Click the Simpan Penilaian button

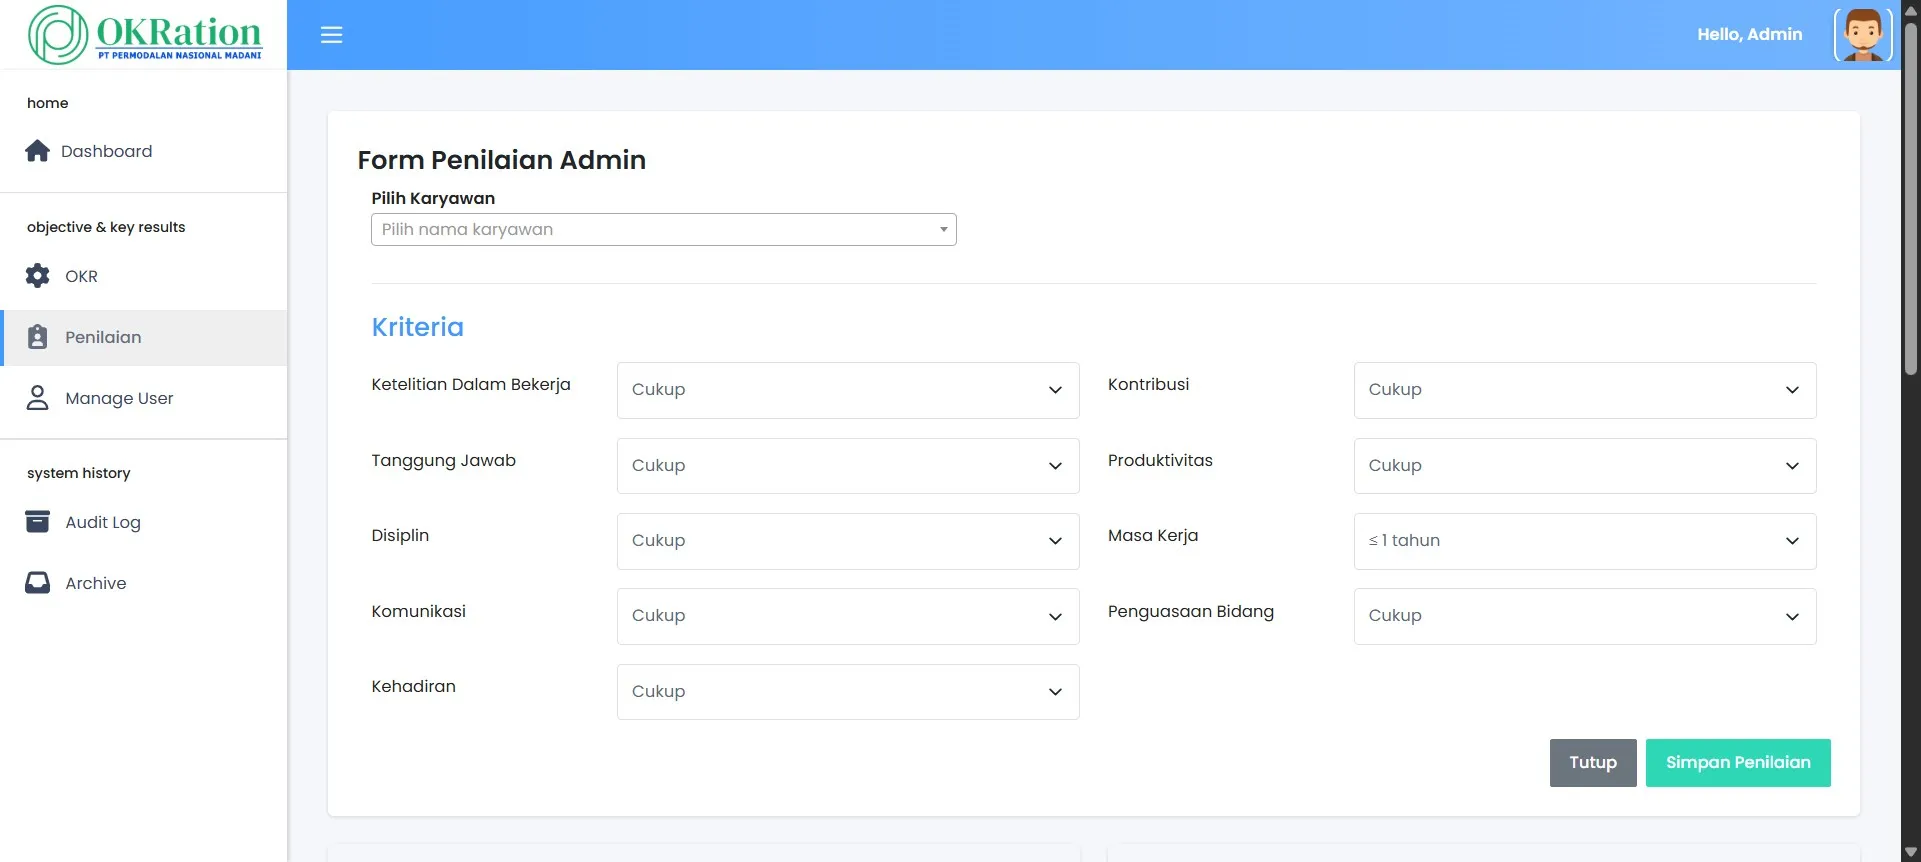tap(1738, 763)
